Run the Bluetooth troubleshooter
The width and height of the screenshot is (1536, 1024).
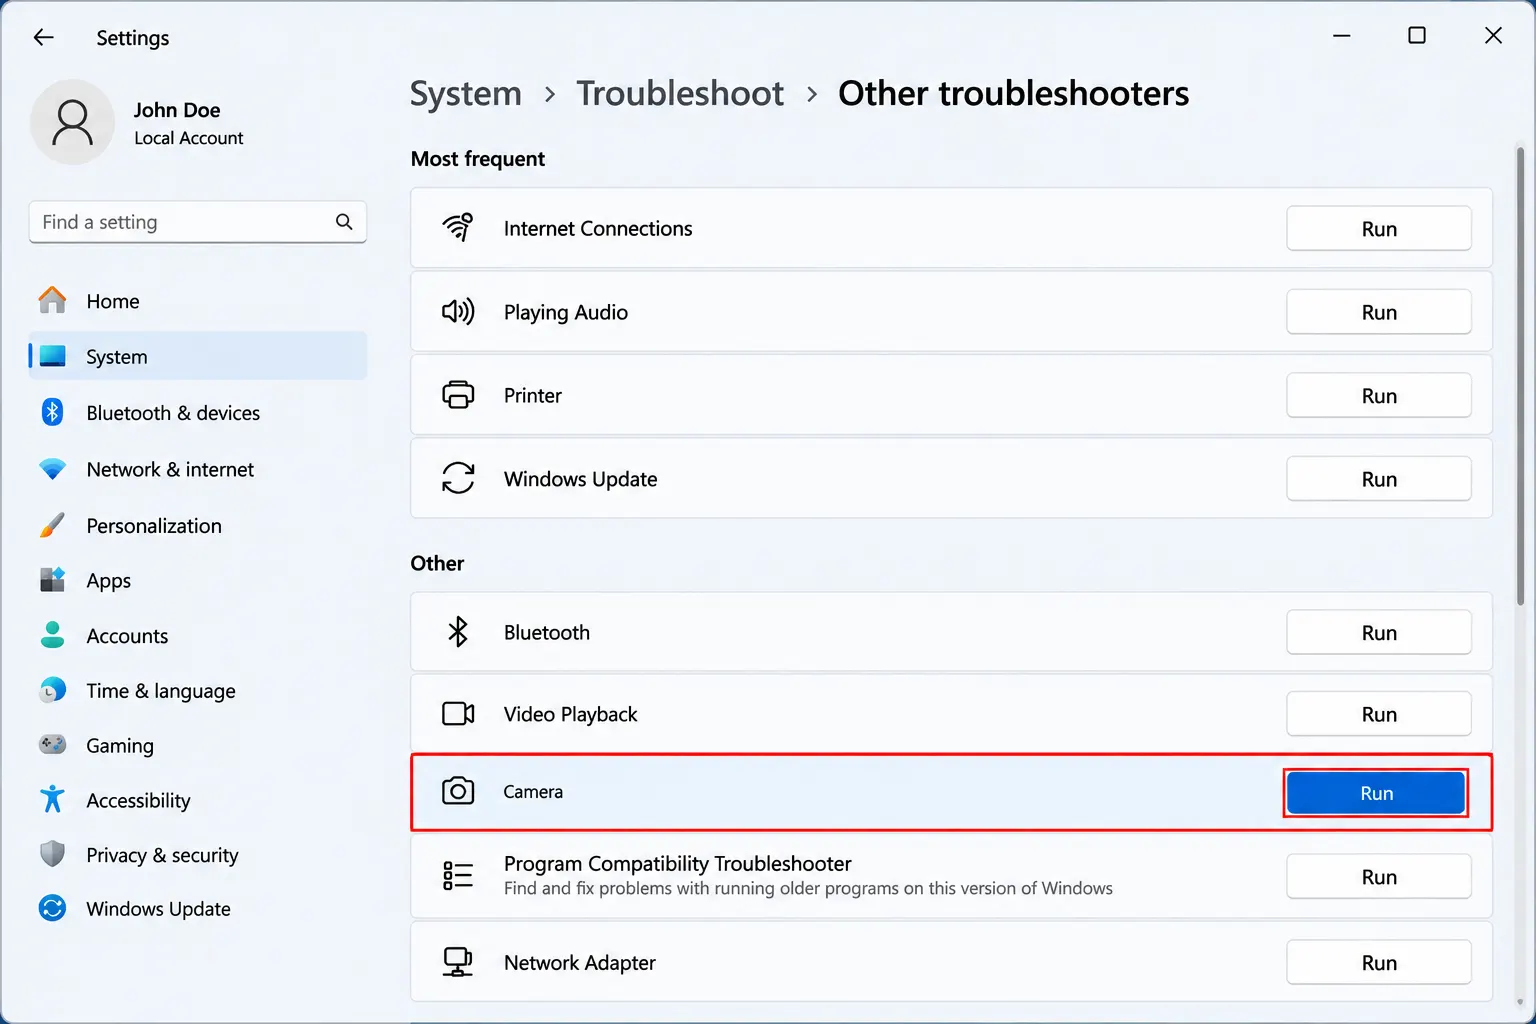pos(1379,633)
